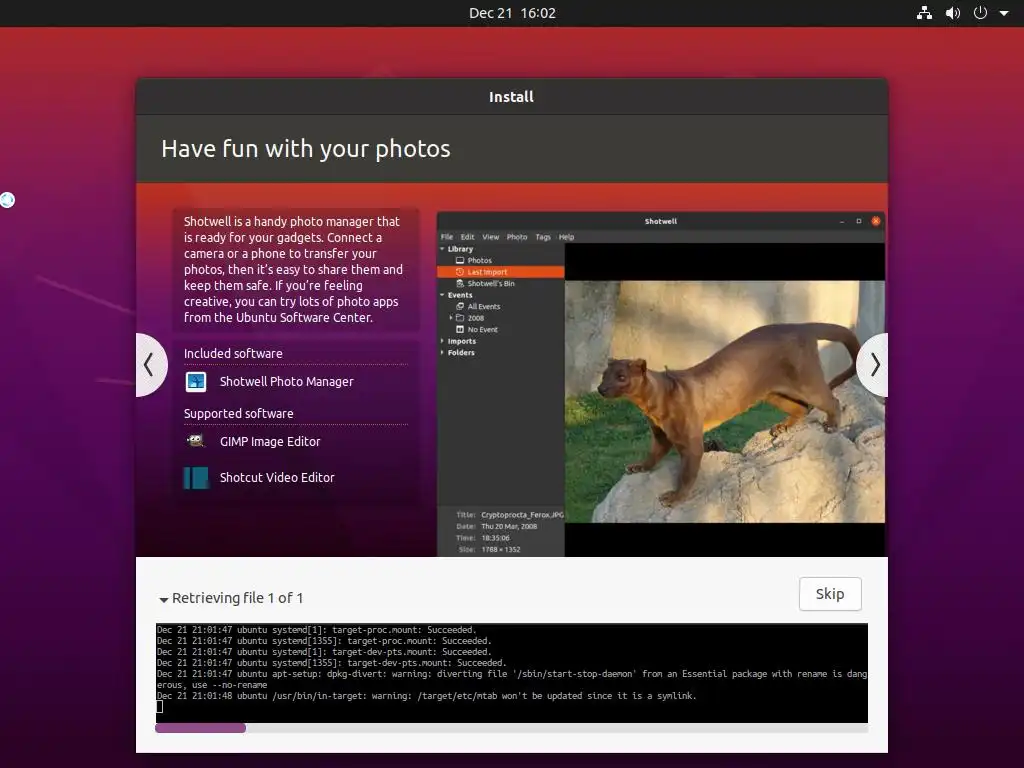The image size is (1024, 768).
Task: Click the 'Have fun with your photos' heading
Action: [x=306, y=149]
